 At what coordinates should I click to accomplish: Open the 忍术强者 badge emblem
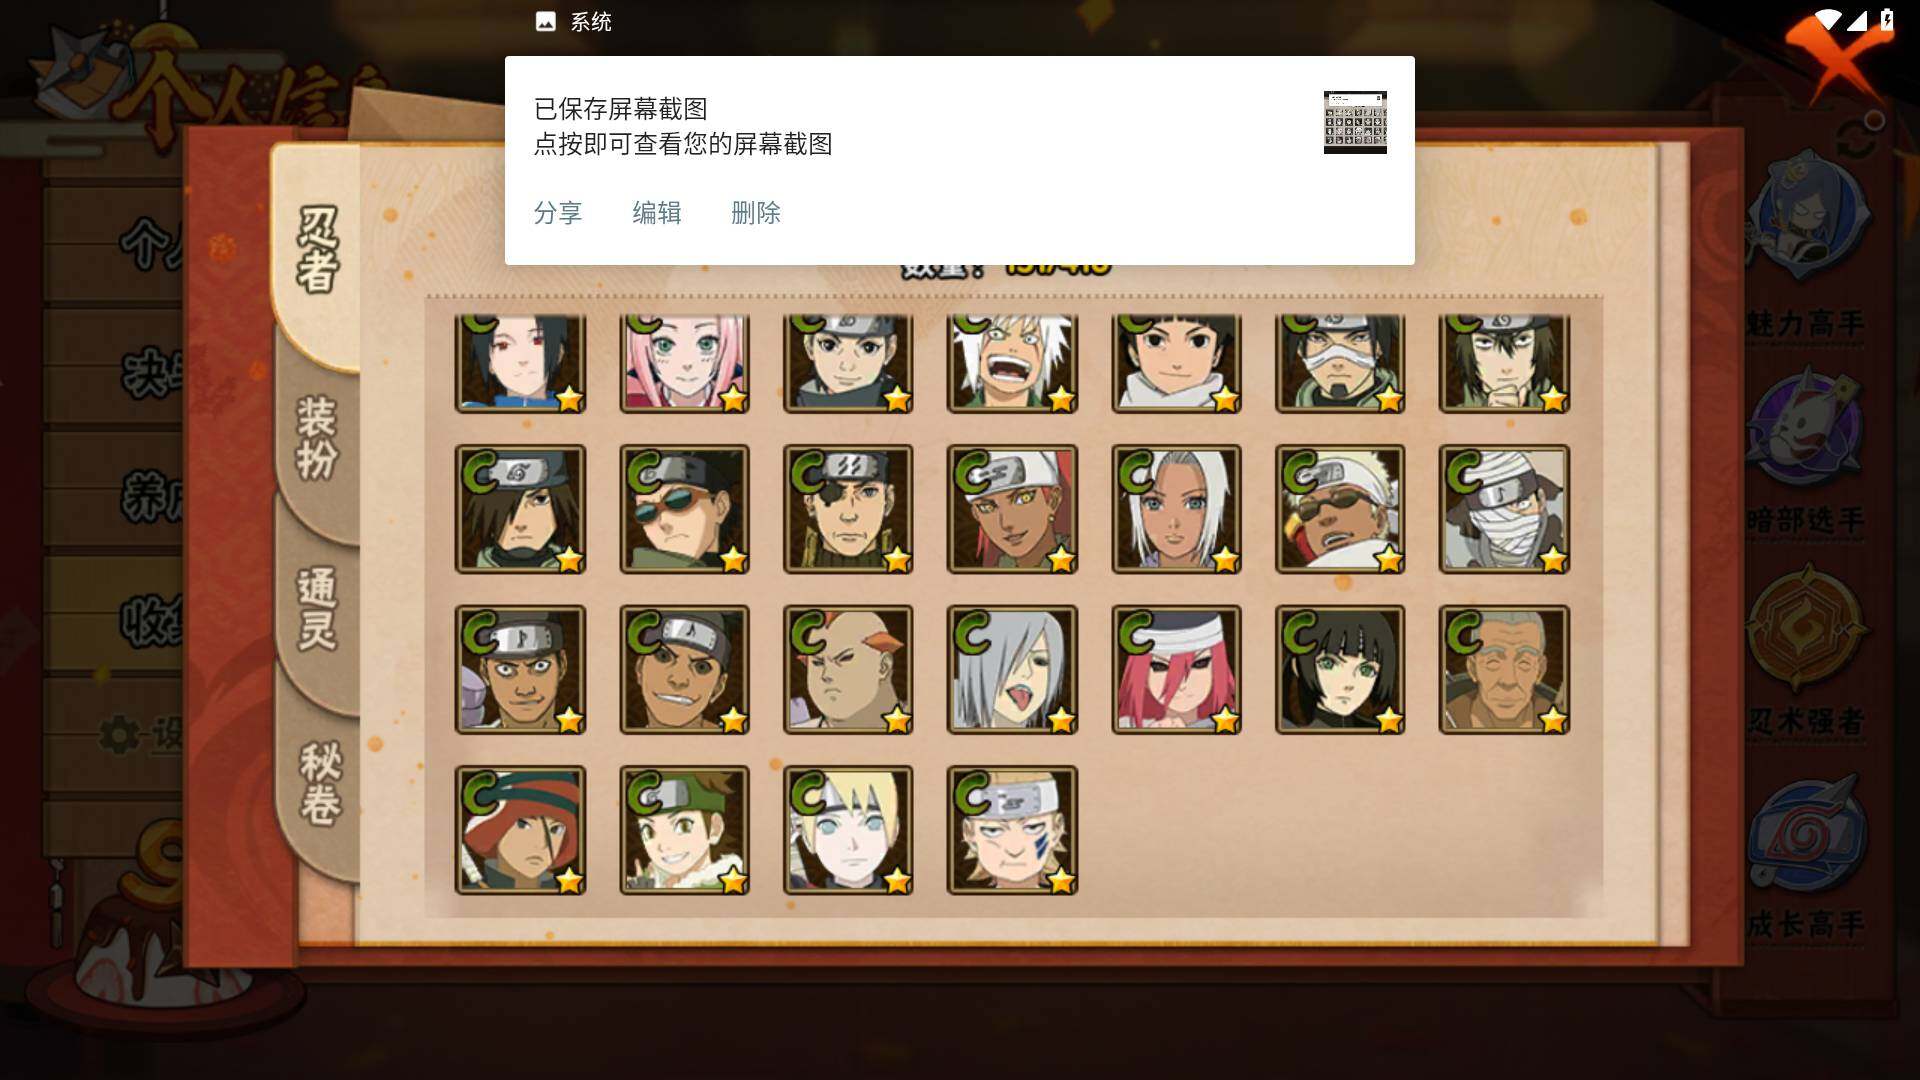point(1806,630)
